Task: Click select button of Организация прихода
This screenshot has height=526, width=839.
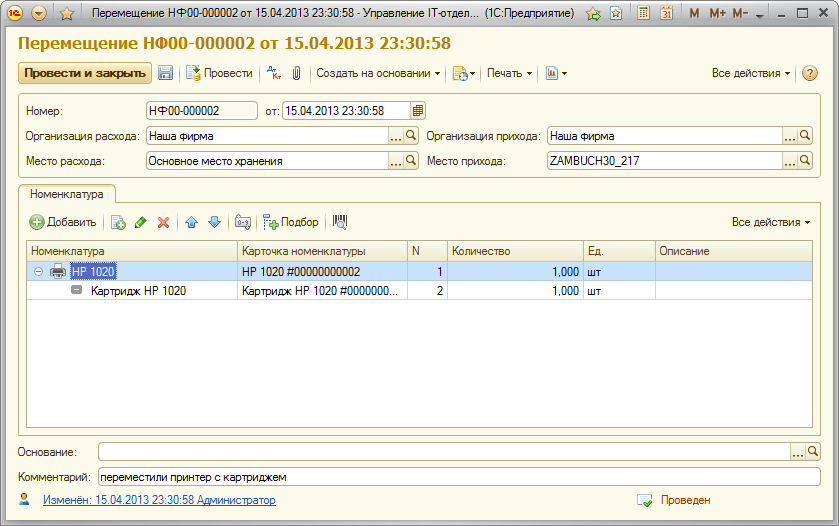Action: click(x=790, y=136)
